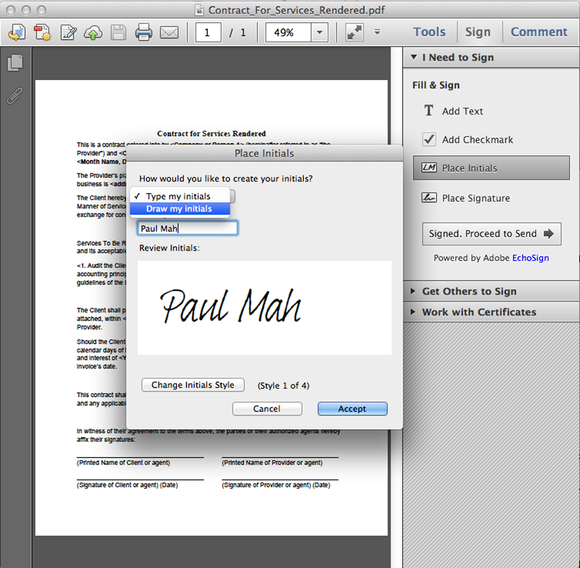Open the Tools pane

click(429, 32)
